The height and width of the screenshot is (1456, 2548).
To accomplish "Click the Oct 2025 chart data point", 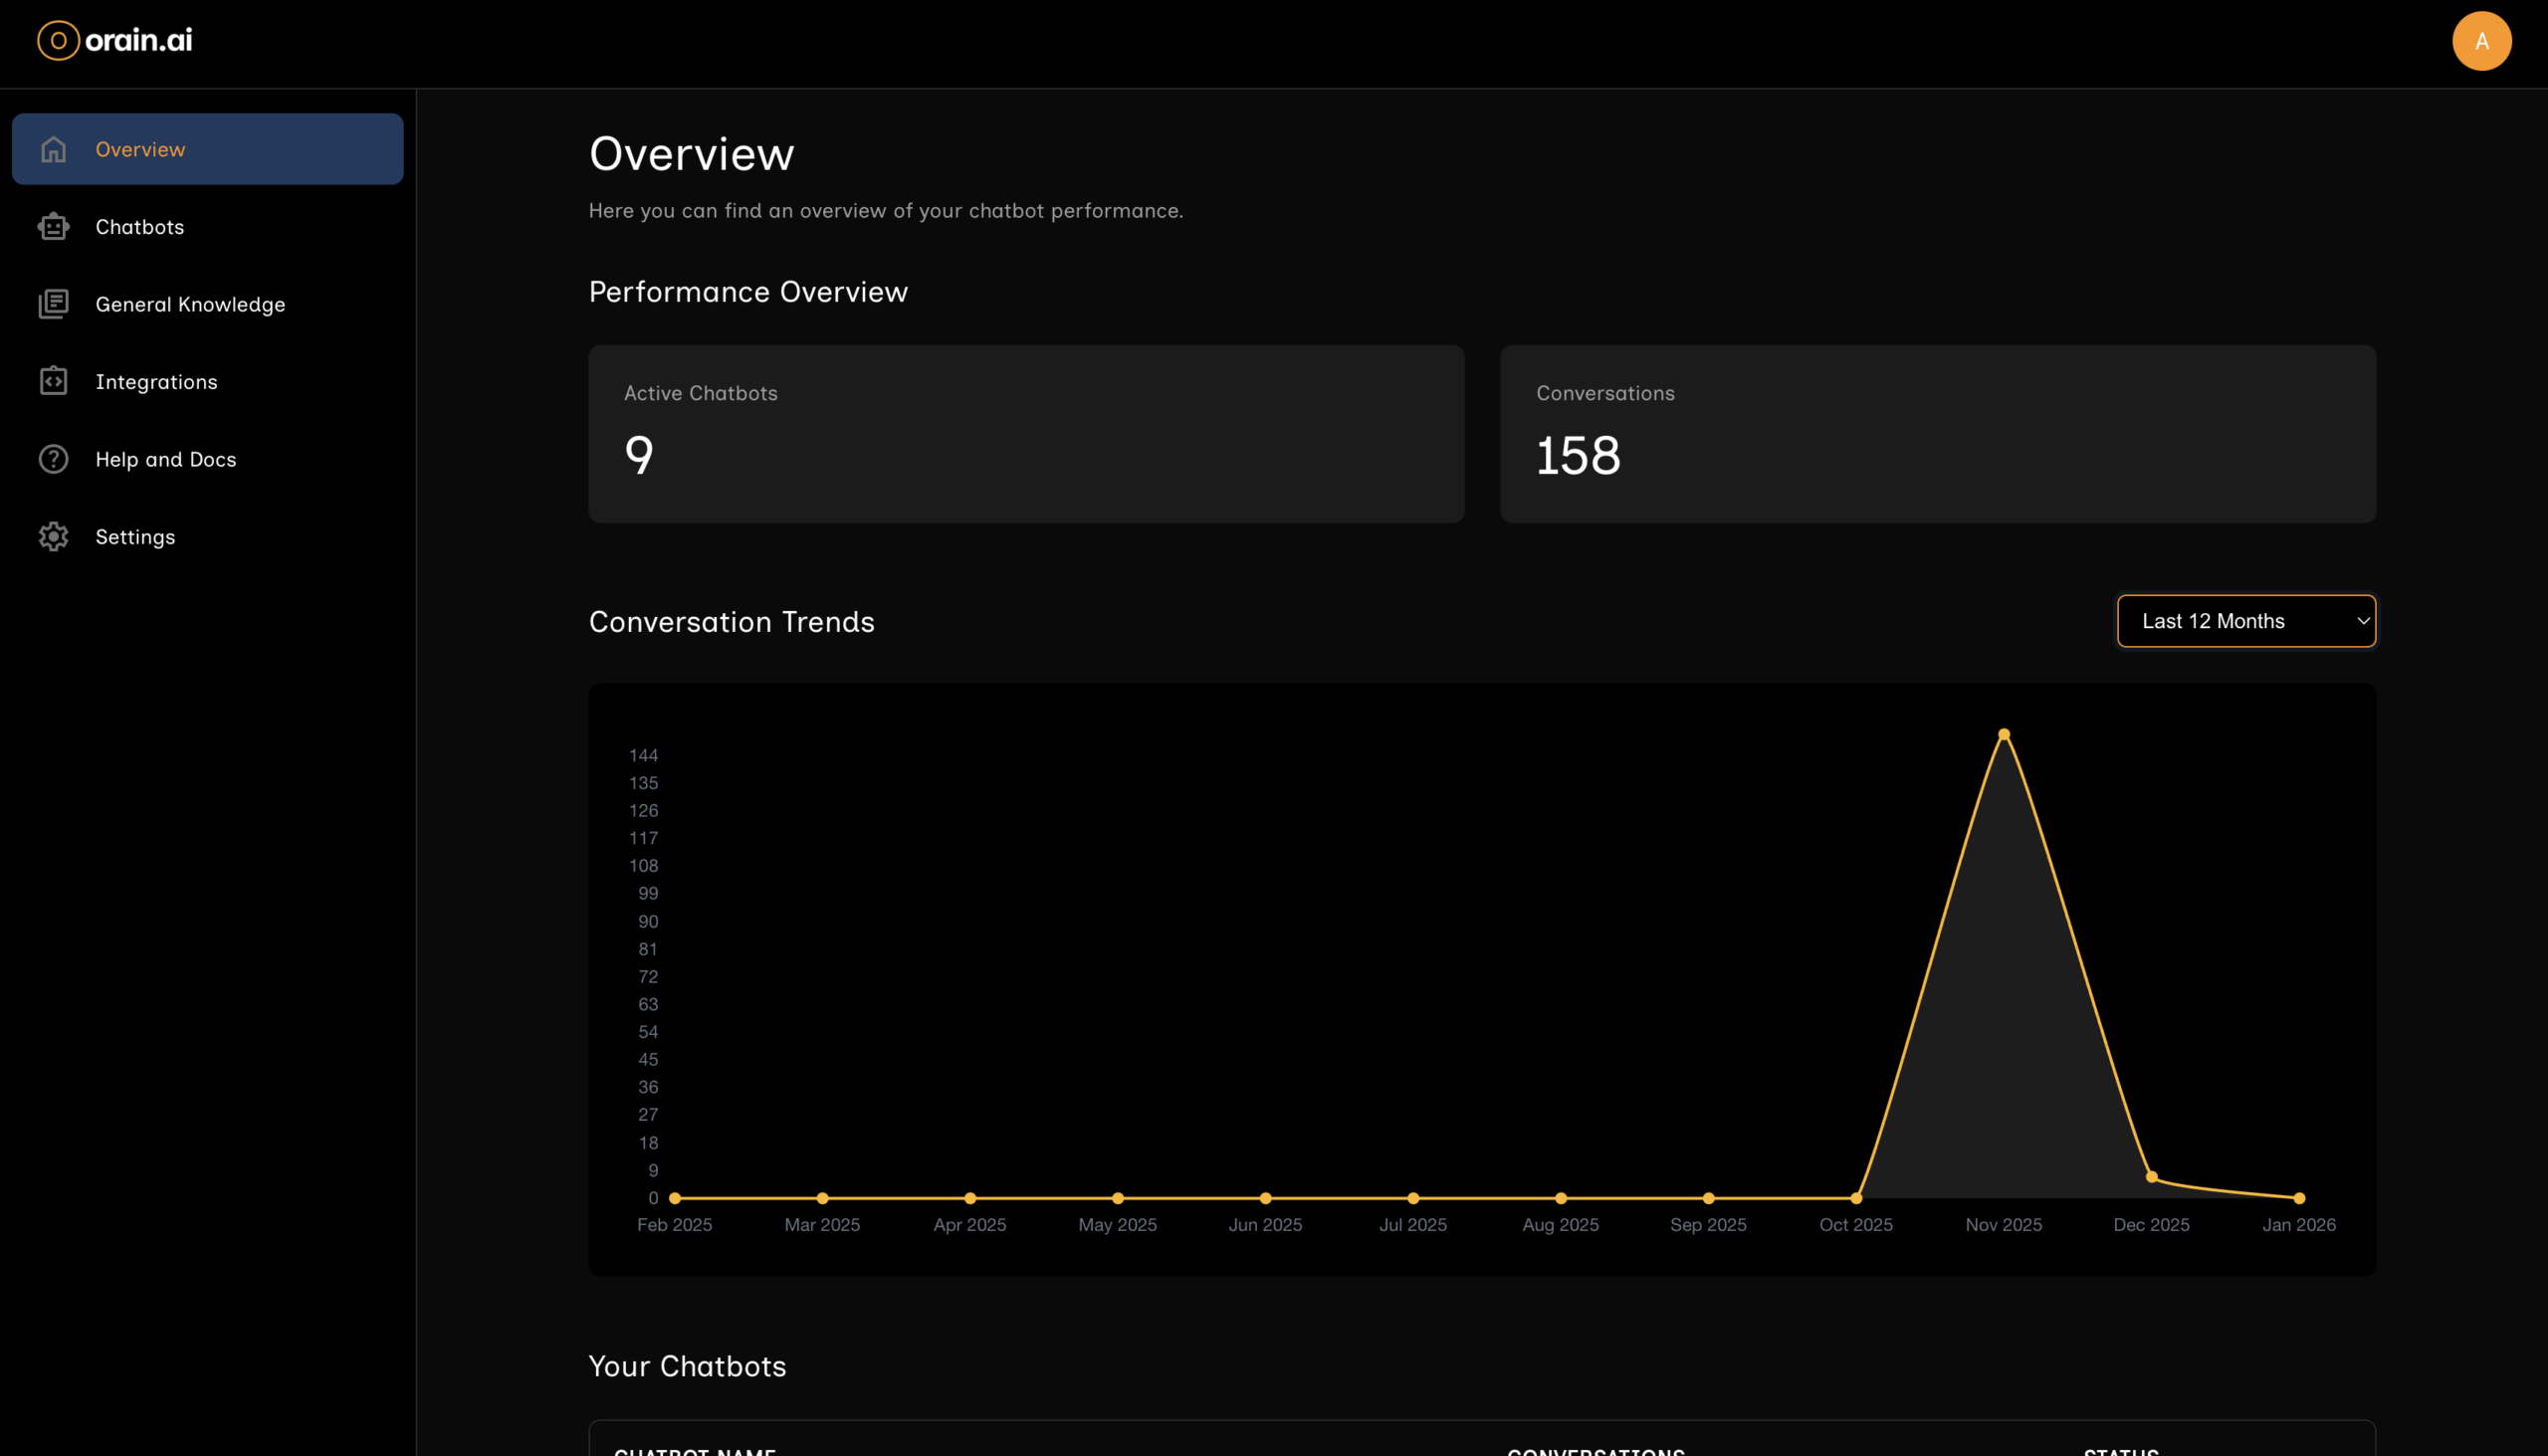I will point(1856,1198).
